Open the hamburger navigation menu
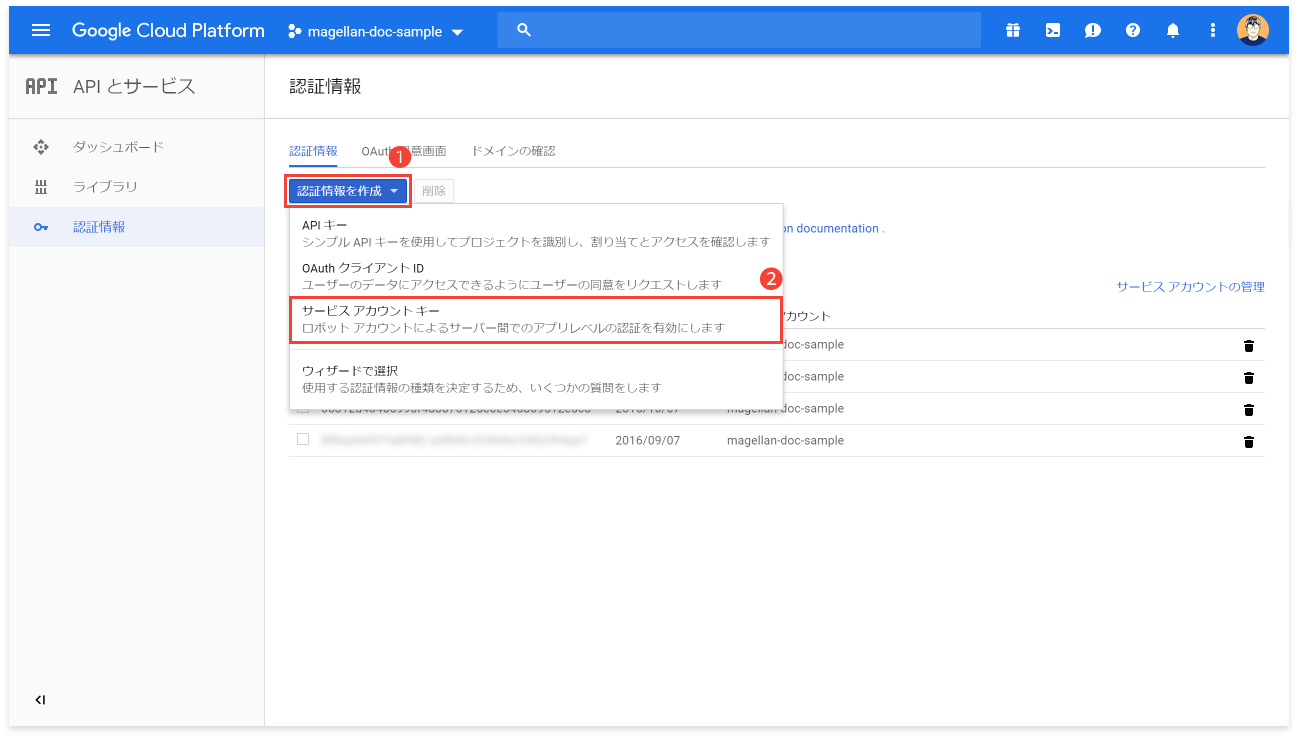1298x738 pixels. click(41, 30)
